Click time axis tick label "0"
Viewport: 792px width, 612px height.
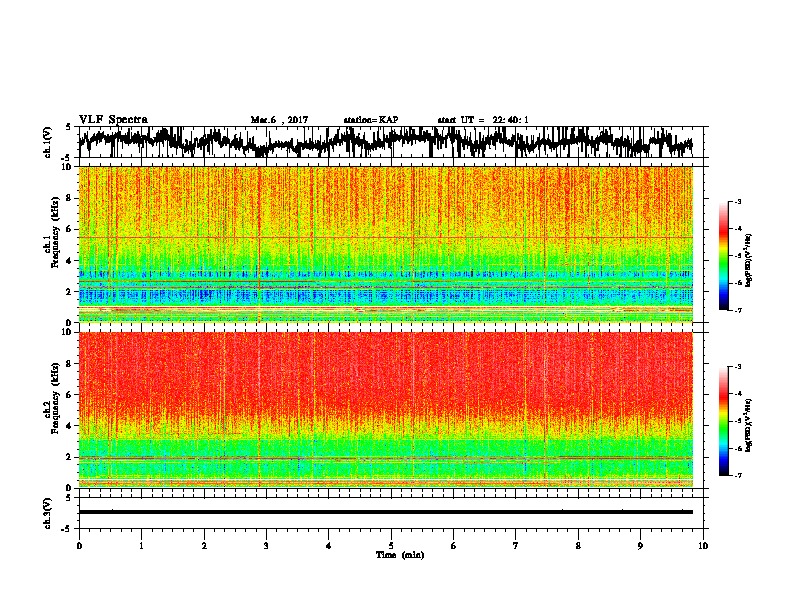(x=79, y=546)
